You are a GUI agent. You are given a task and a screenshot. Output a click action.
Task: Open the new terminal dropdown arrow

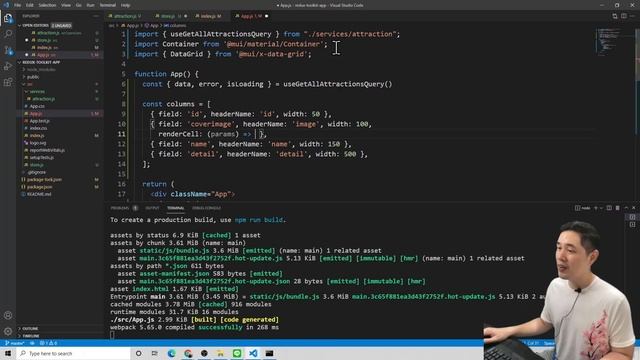click(601, 208)
